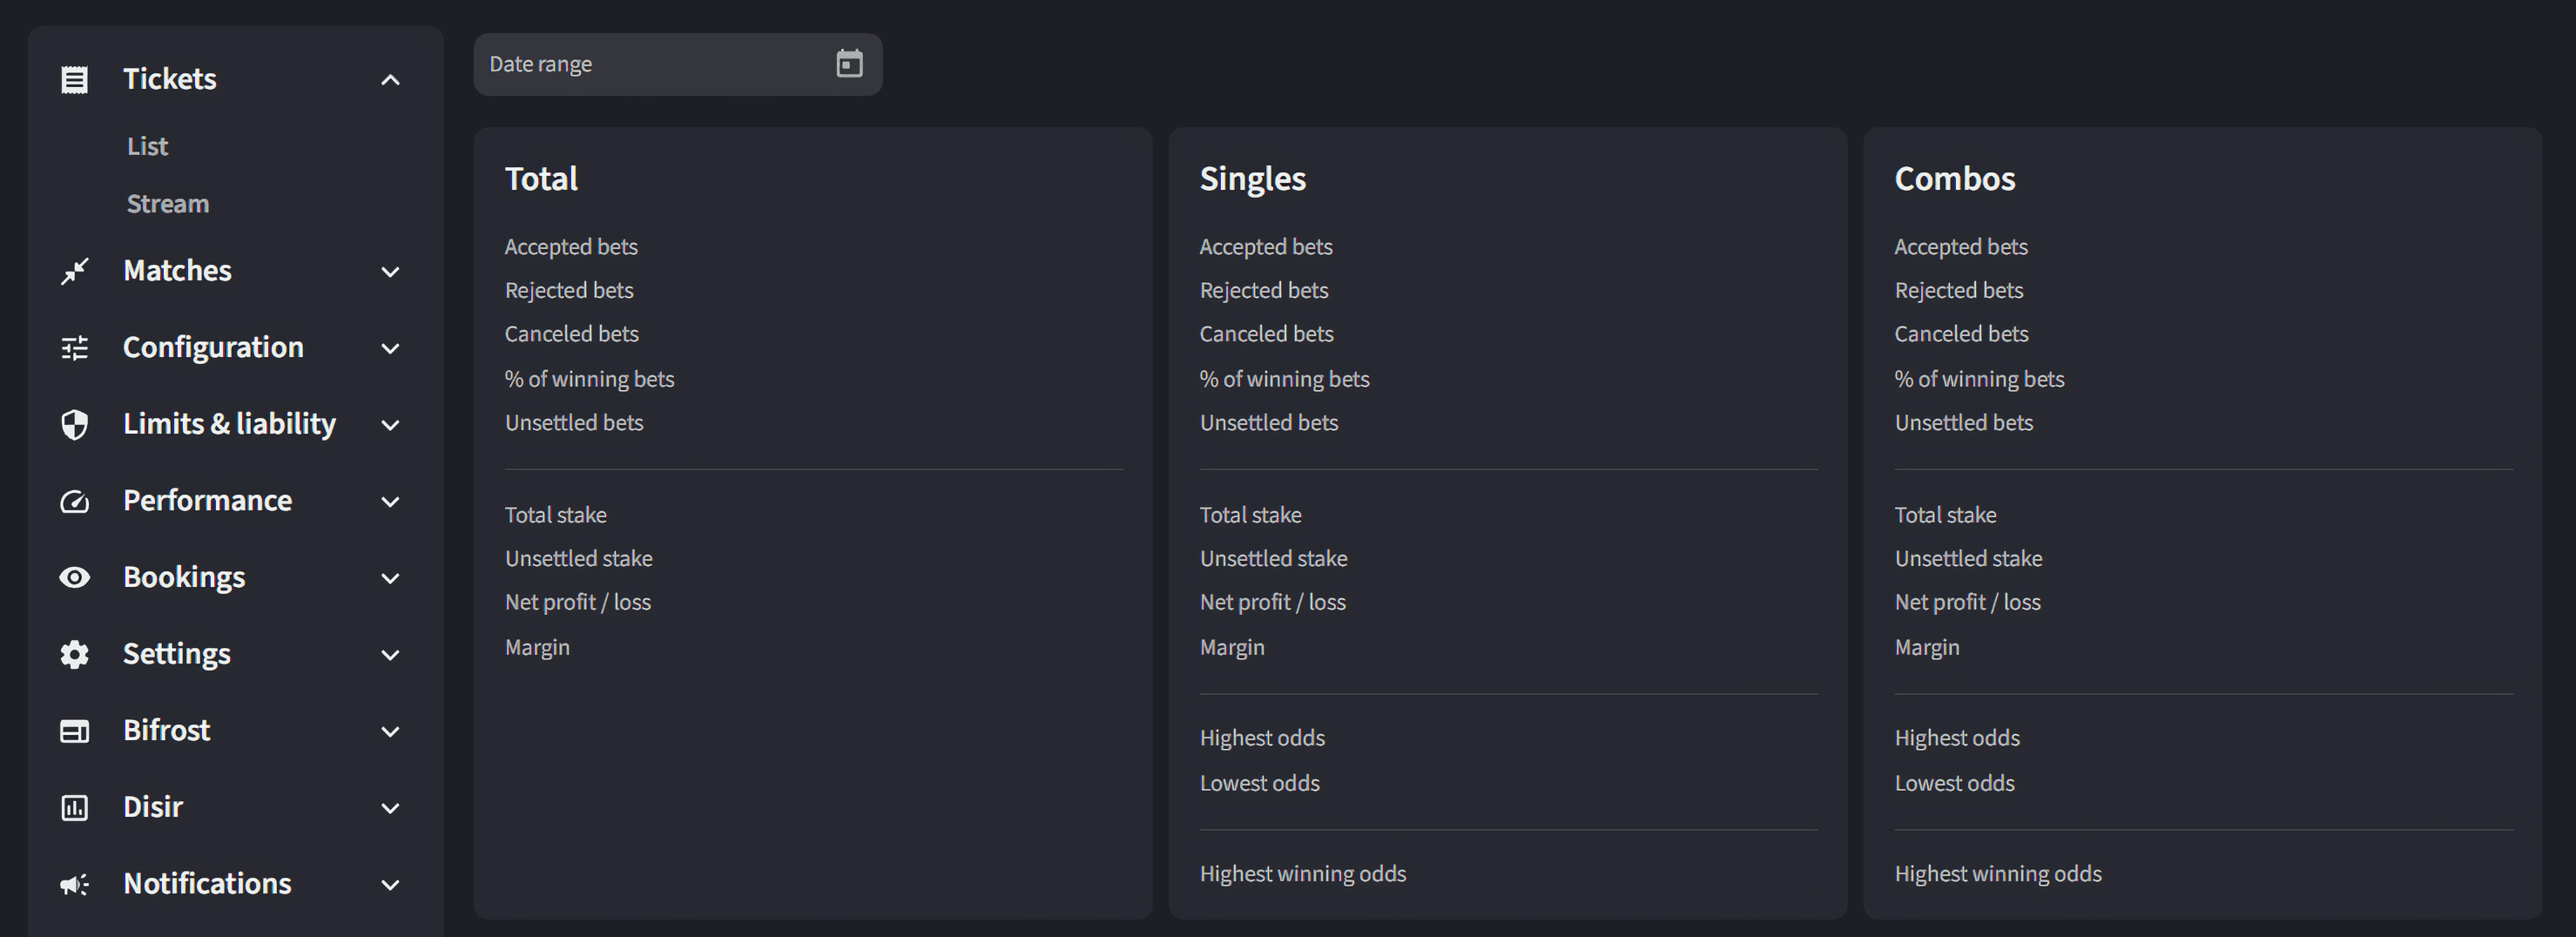The height and width of the screenshot is (937, 2576).
Task: Click the Tickets list icon in sidebar
Action: tap(75, 79)
